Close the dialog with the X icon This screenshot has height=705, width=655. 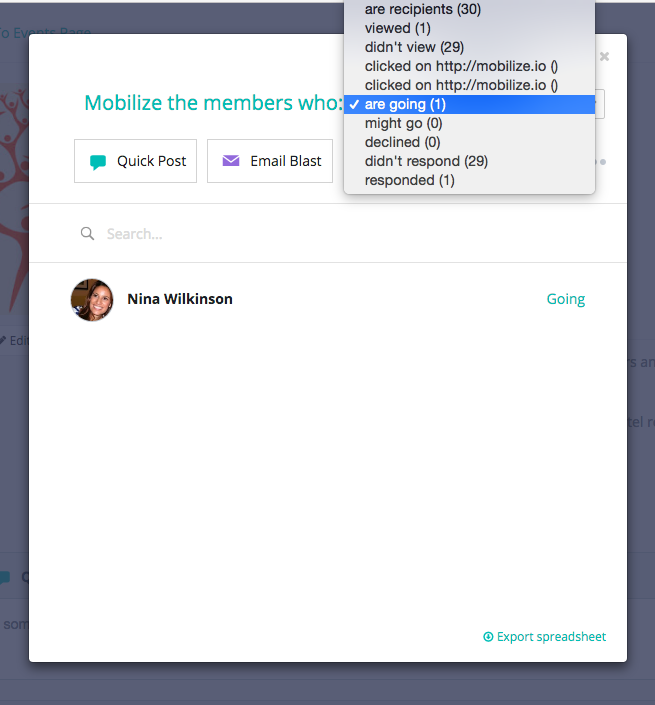pos(604,56)
